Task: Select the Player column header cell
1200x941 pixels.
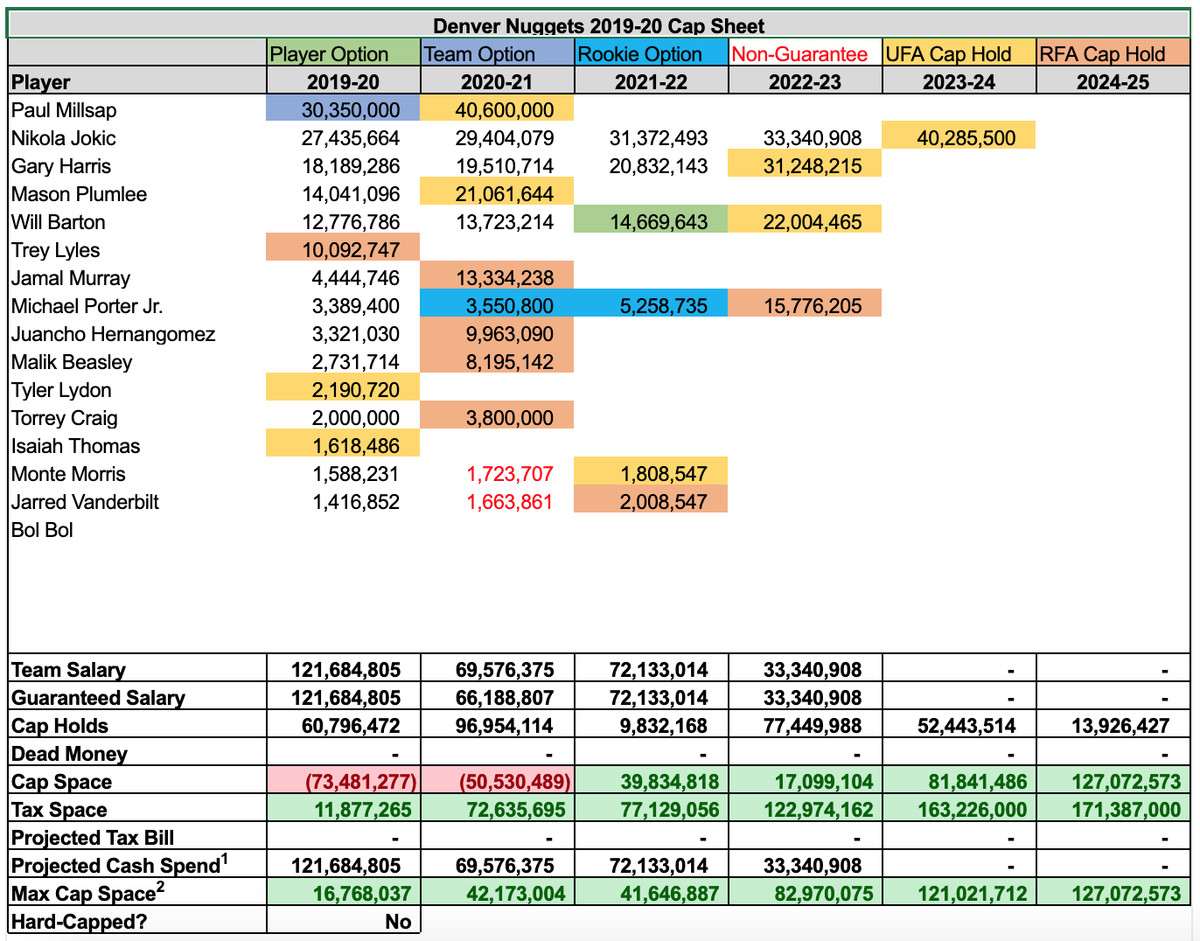Action: (x=138, y=82)
